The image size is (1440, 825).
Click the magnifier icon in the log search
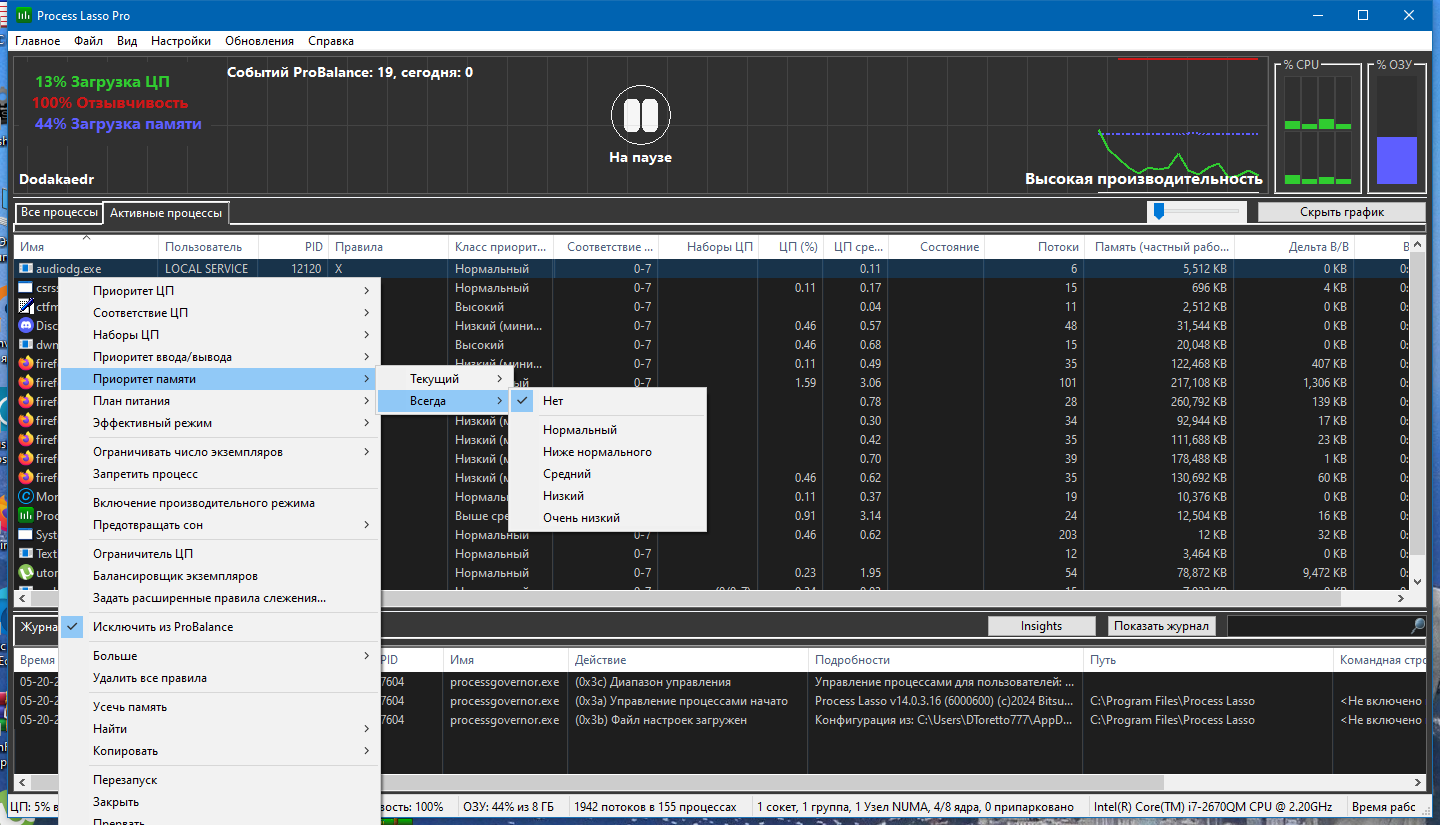pyautogui.click(x=1418, y=626)
